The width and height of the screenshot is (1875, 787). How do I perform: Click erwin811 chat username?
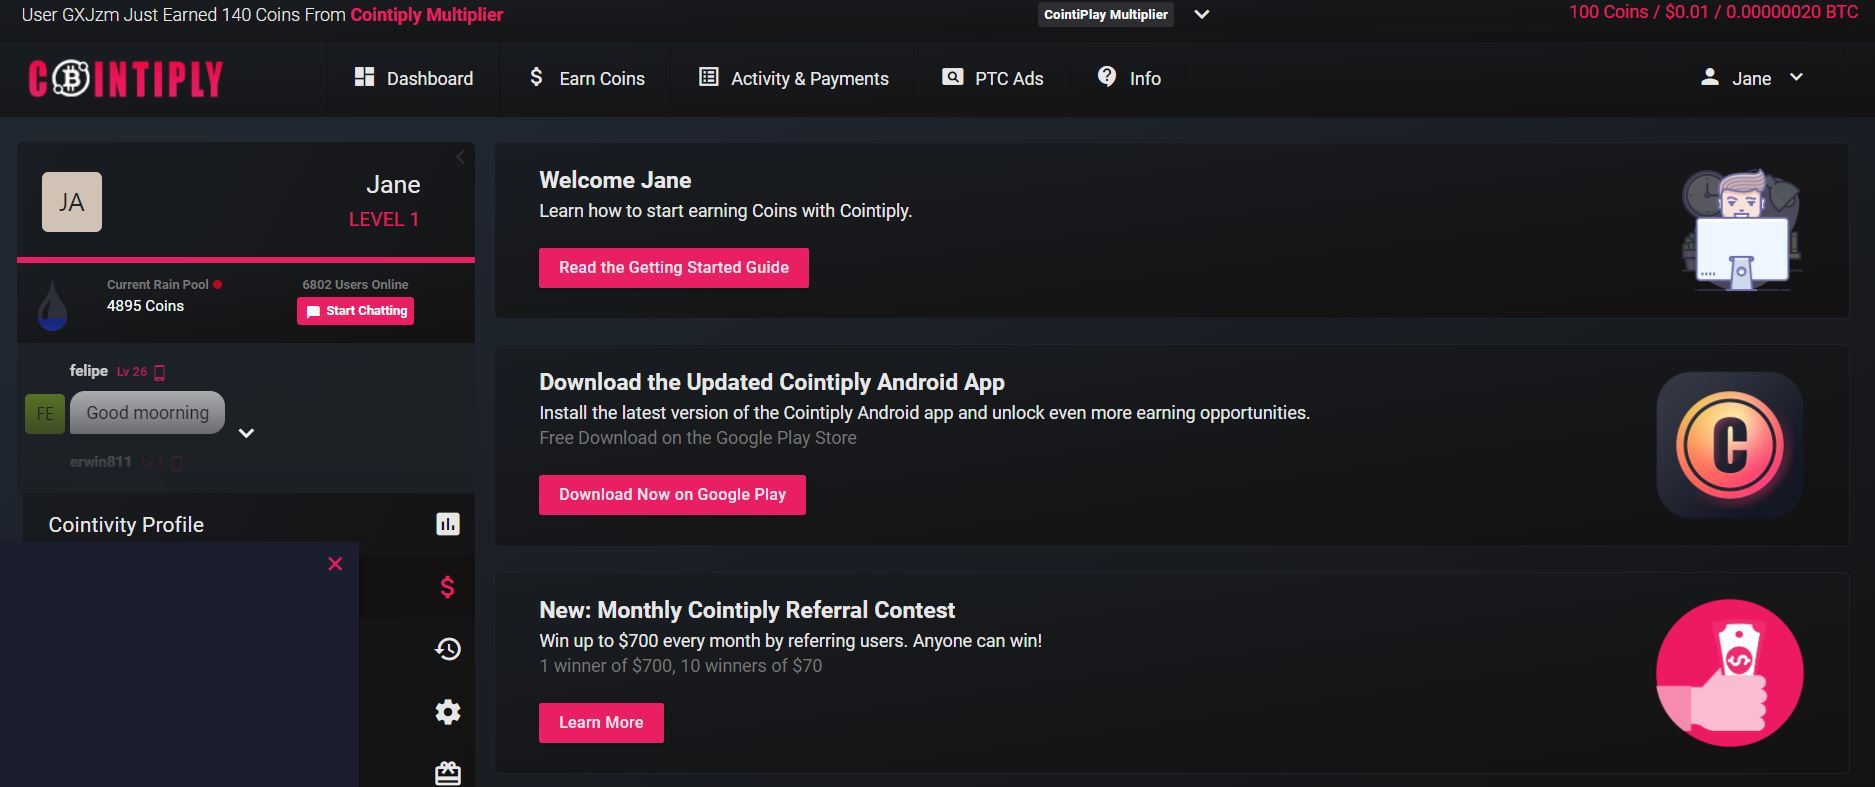101,462
